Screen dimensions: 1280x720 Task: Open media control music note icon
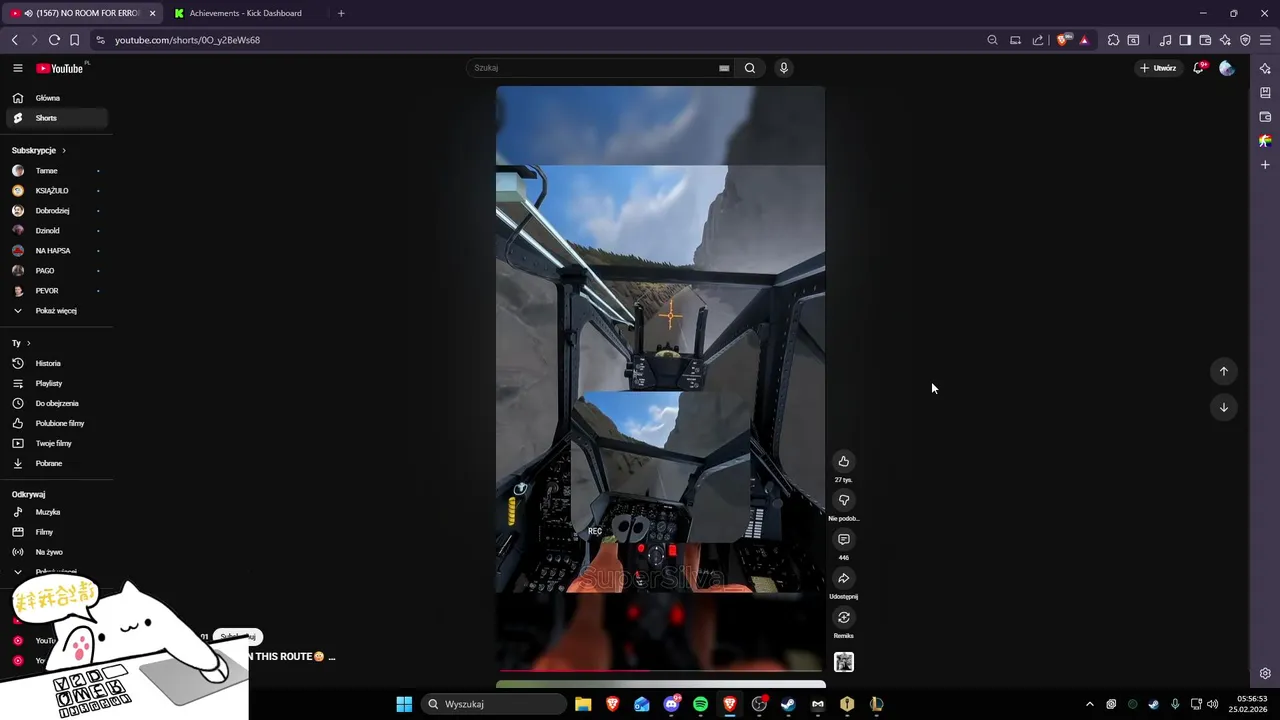point(1165,40)
